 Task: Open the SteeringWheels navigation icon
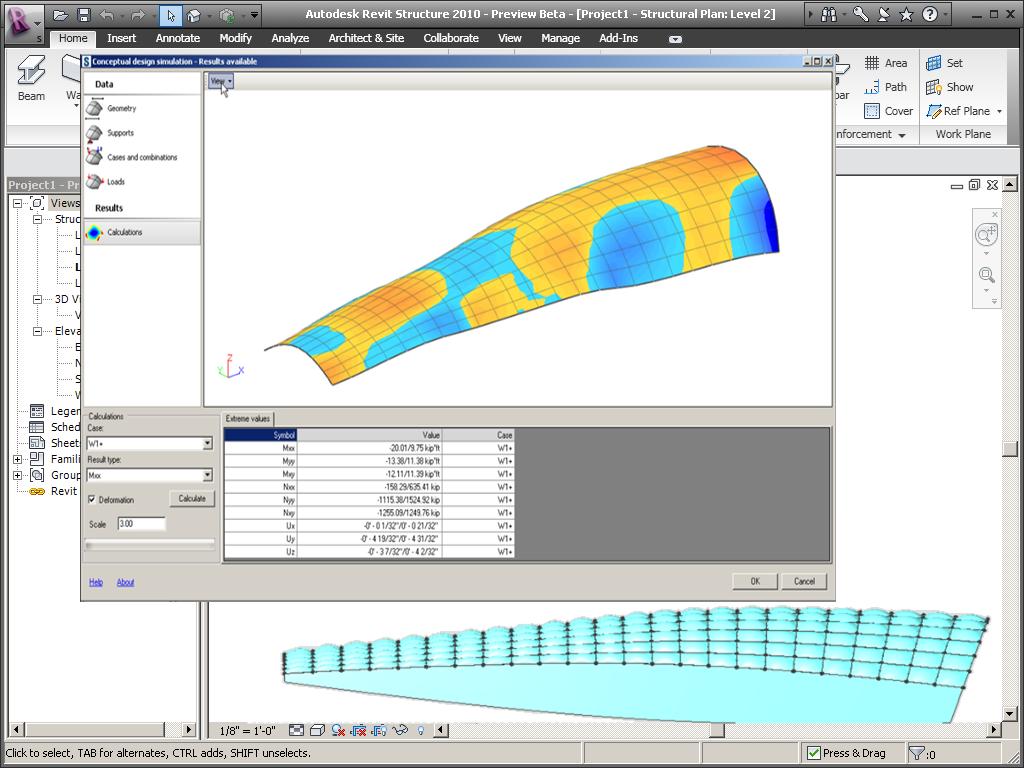click(x=986, y=233)
